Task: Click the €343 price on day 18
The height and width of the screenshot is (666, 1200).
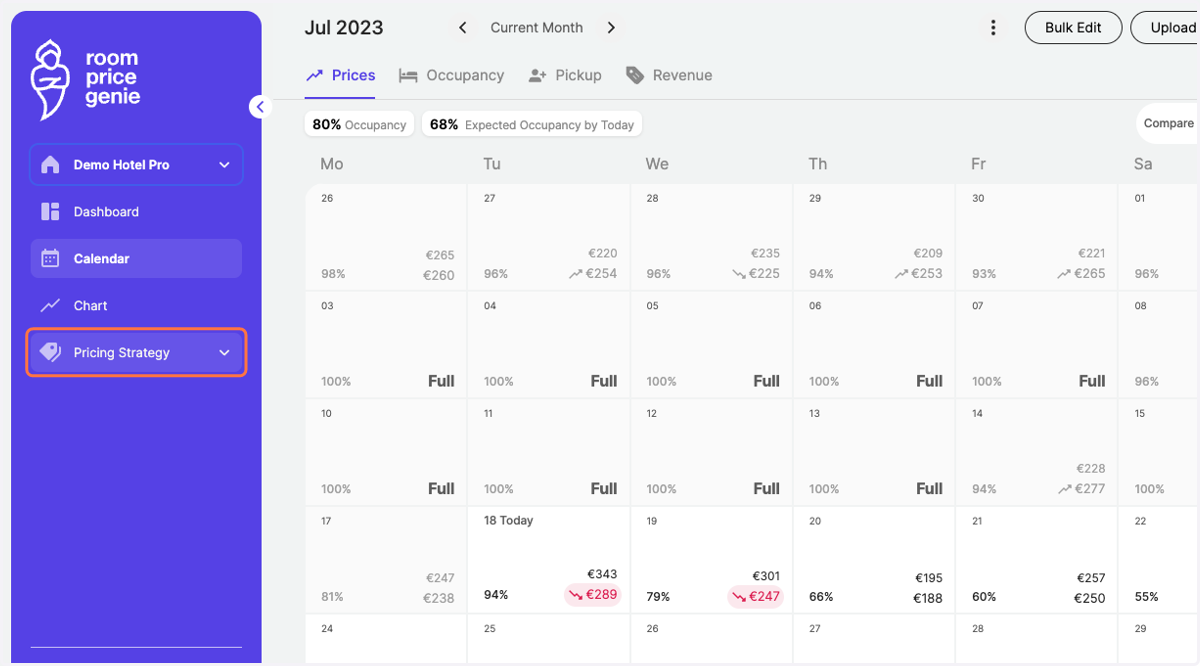Action: click(x=602, y=574)
